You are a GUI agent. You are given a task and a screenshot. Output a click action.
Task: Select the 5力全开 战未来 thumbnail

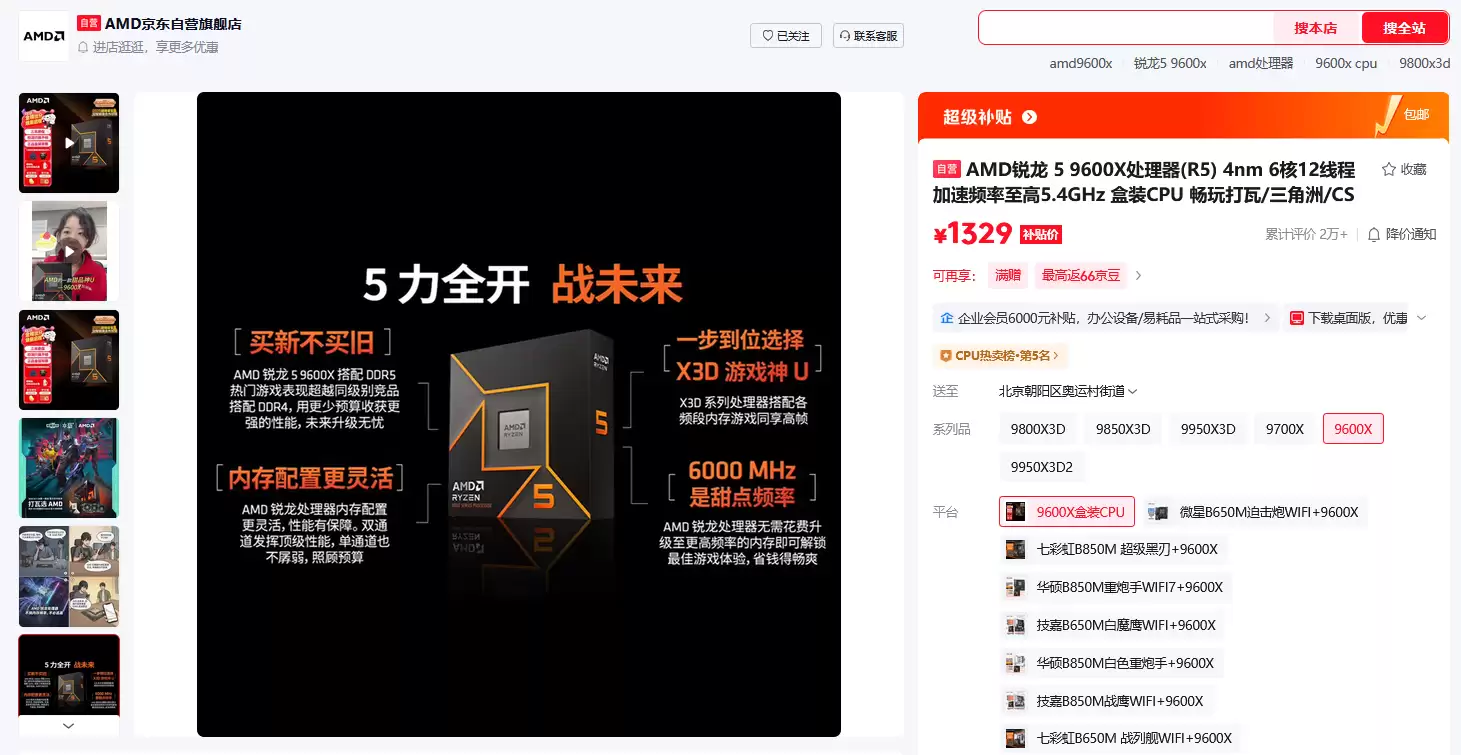(x=69, y=676)
